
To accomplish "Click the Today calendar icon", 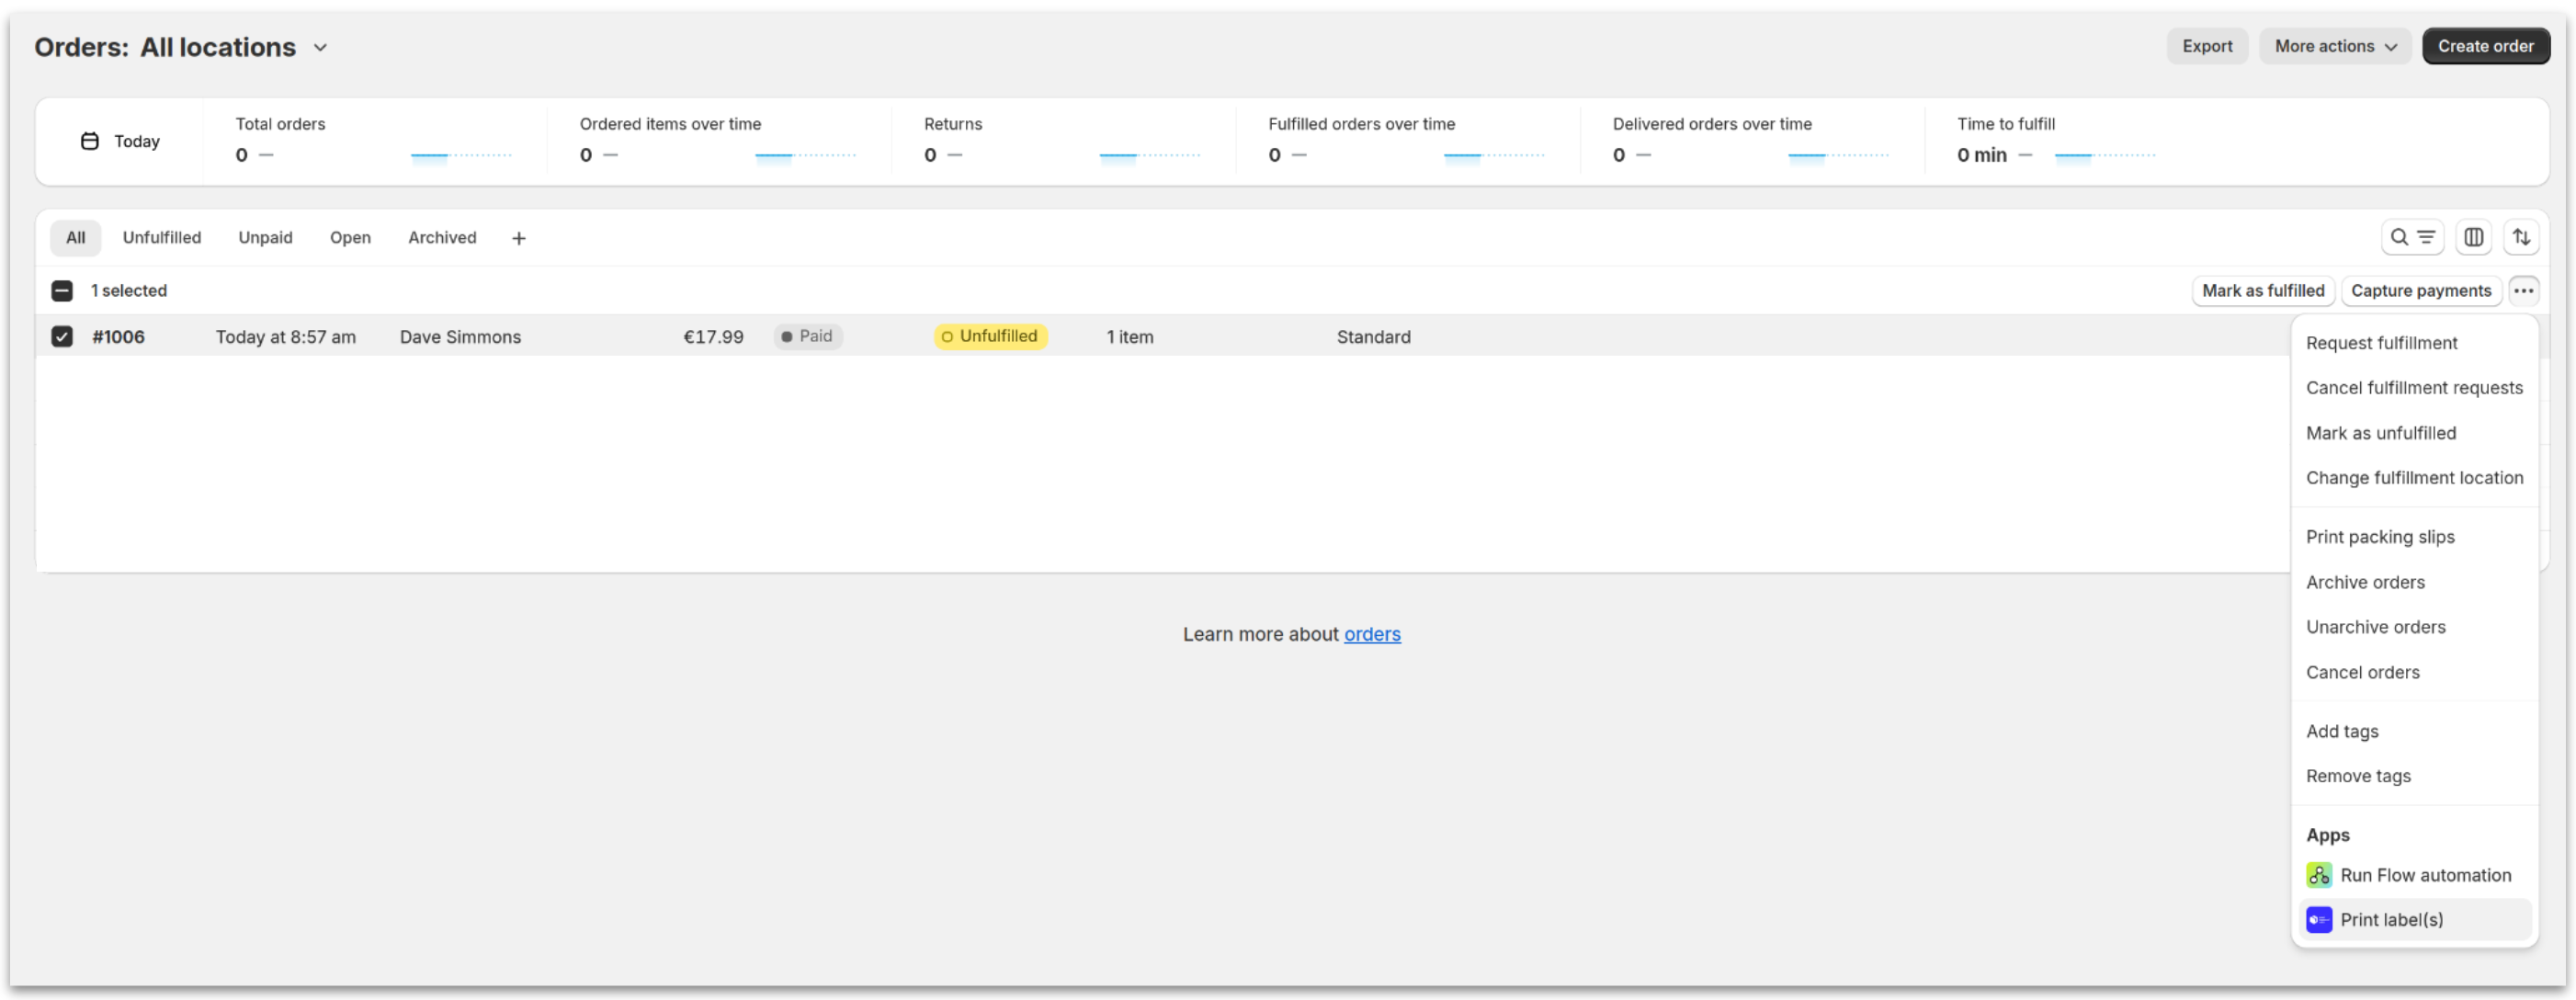I will click(x=89, y=141).
